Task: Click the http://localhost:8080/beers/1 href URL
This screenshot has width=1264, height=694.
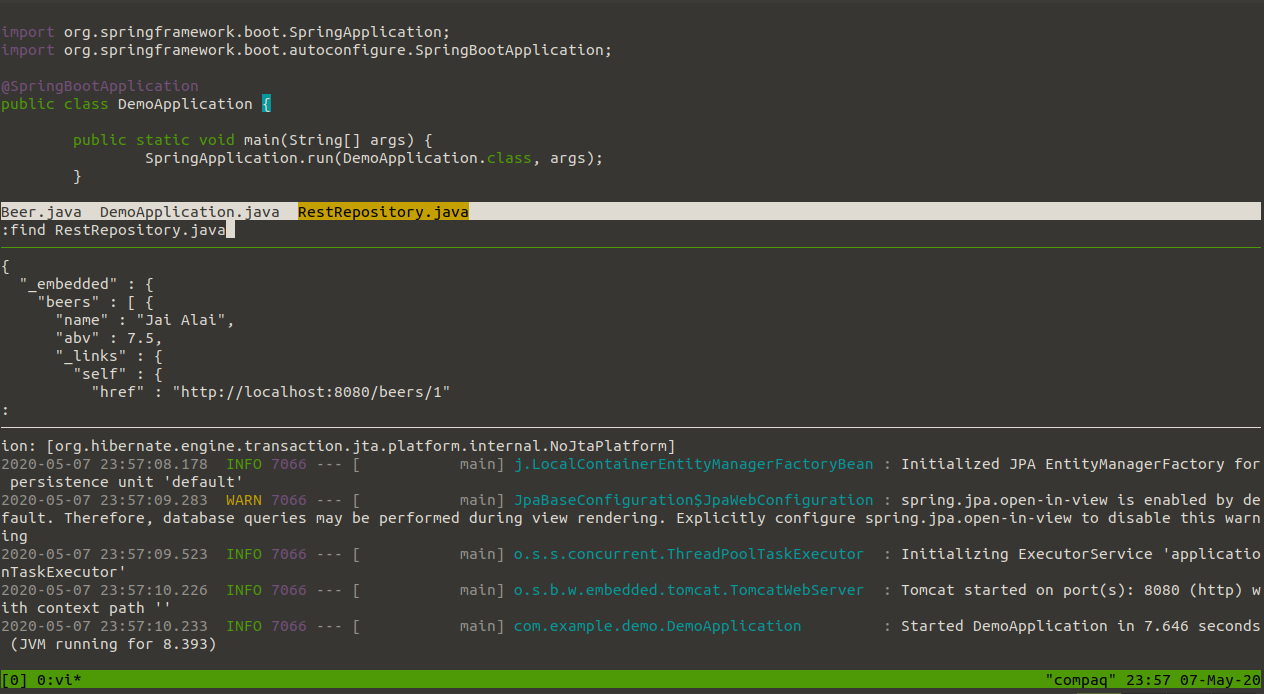Action: (x=311, y=392)
